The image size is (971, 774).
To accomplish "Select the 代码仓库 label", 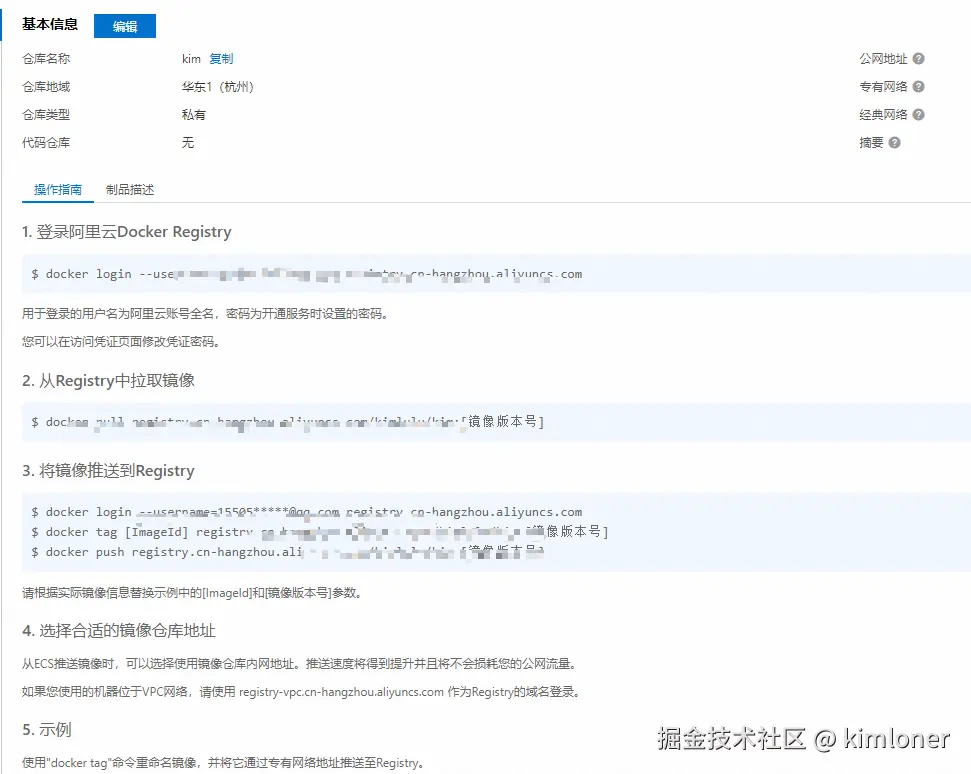I will point(46,142).
